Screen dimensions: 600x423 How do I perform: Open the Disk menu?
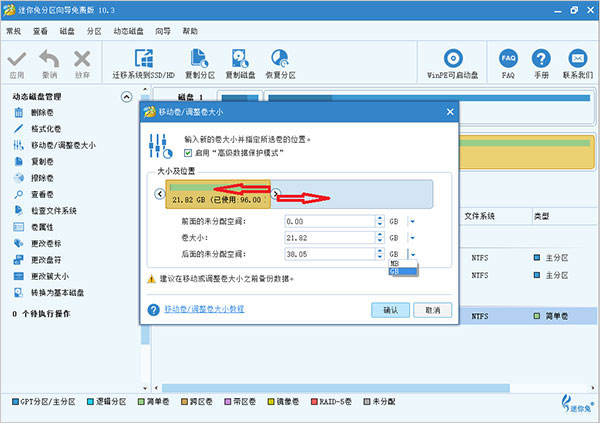[x=67, y=31]
